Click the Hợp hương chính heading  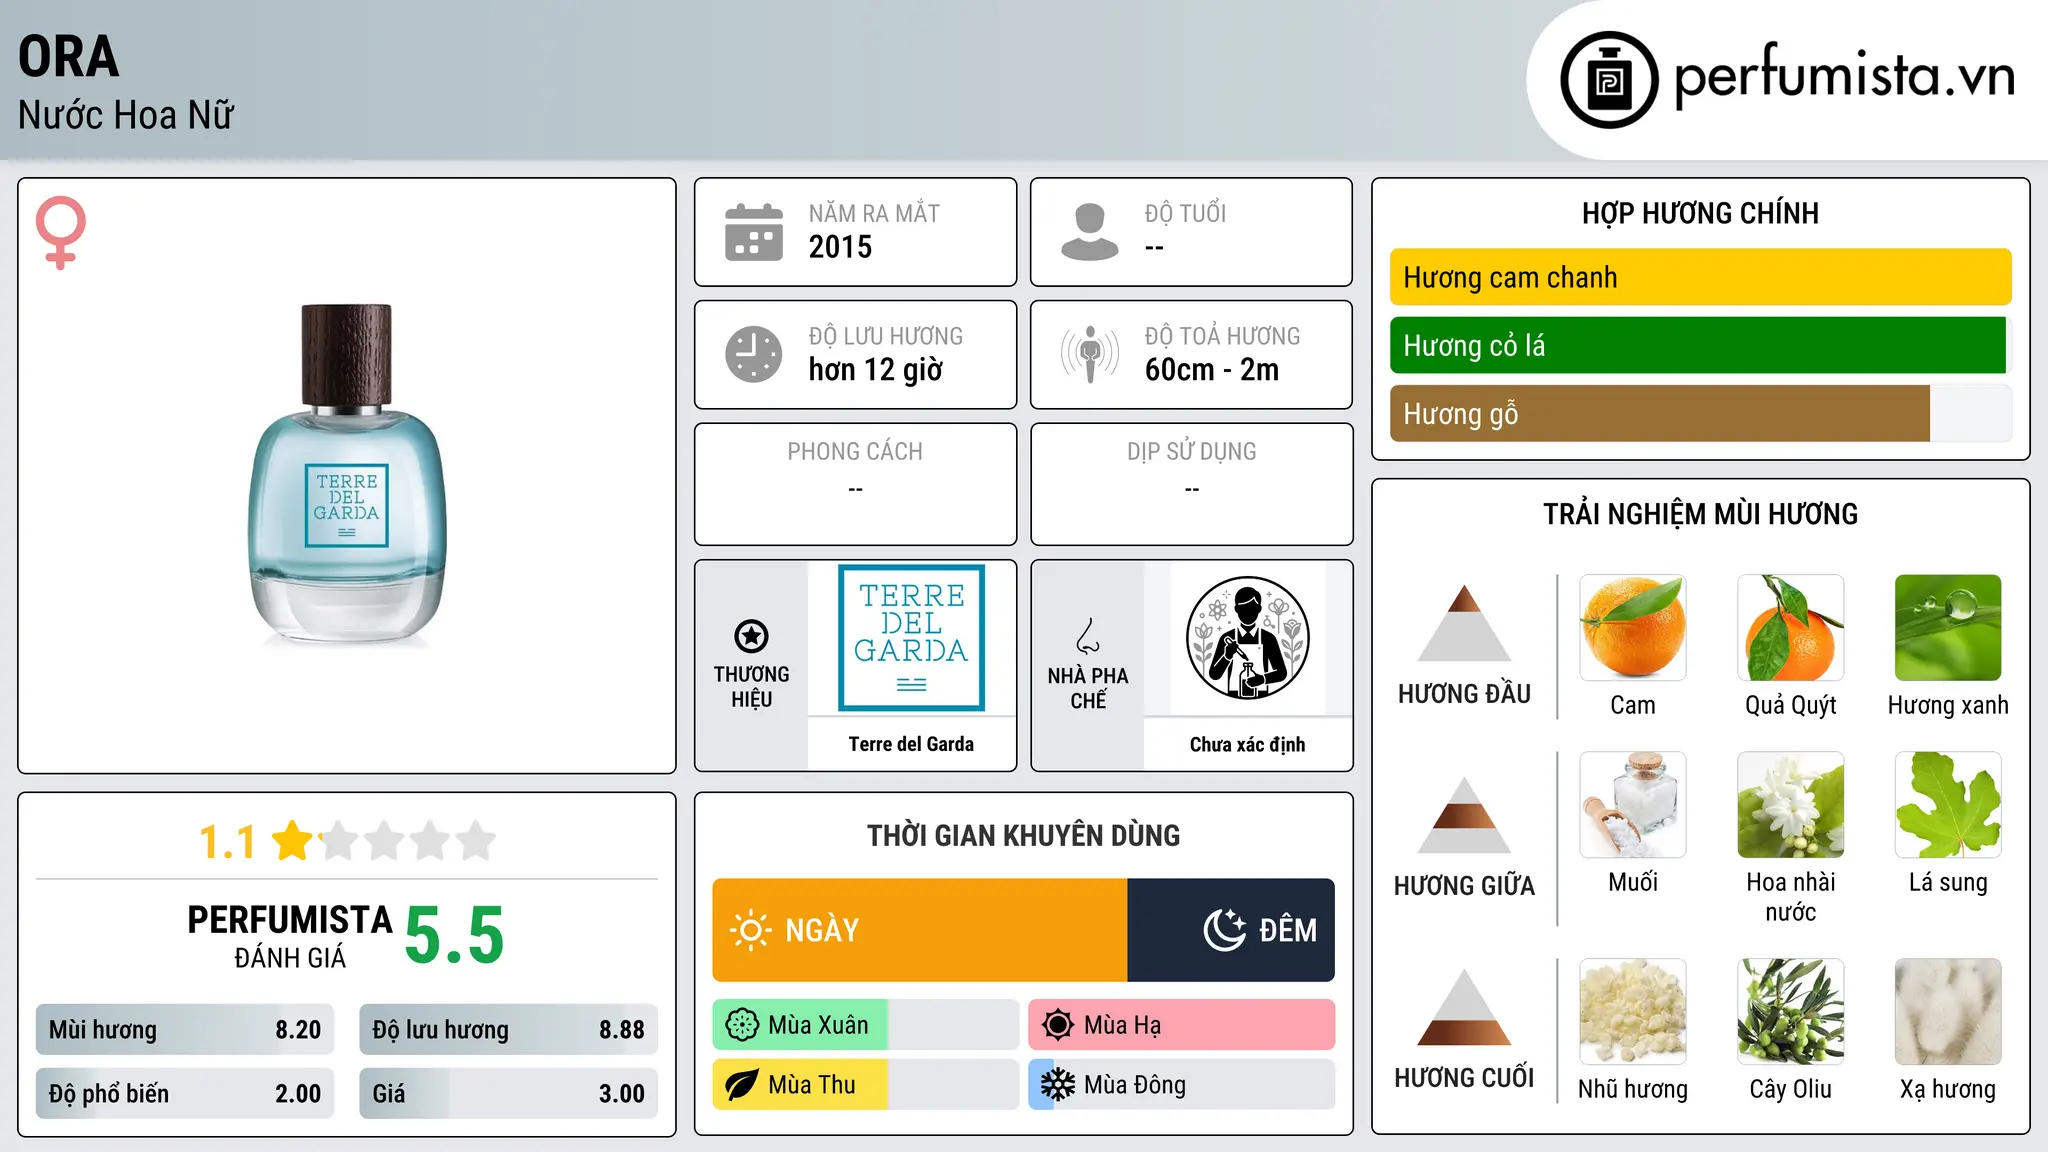tap(1700, 213)
